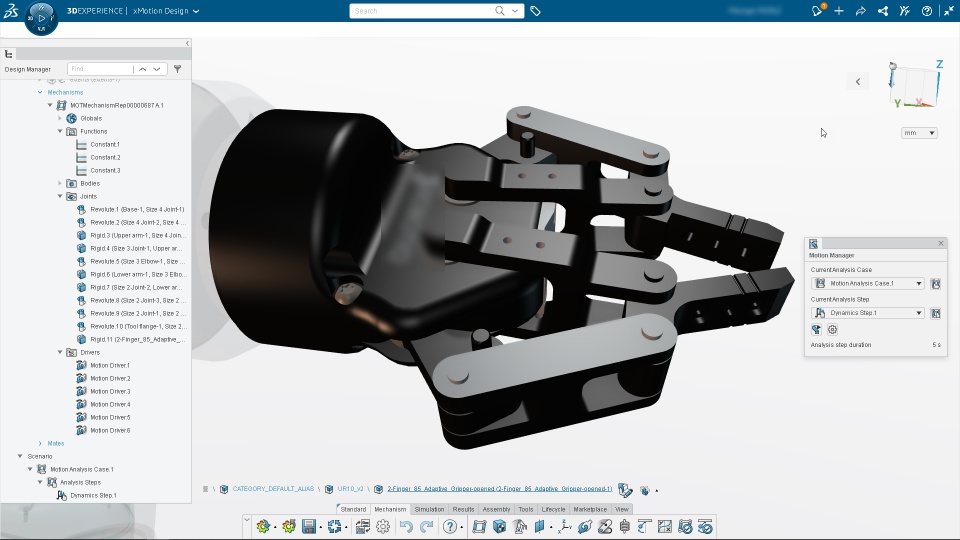Collapse the Functions node
Viewport: 960px width, 540px height.
point(60,131)
